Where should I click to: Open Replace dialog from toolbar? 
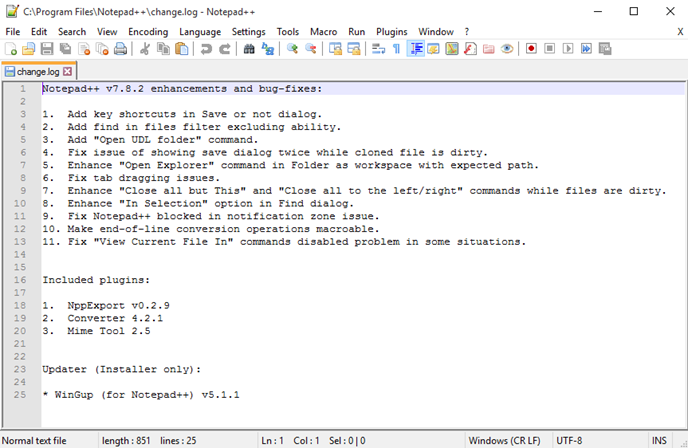268,49
